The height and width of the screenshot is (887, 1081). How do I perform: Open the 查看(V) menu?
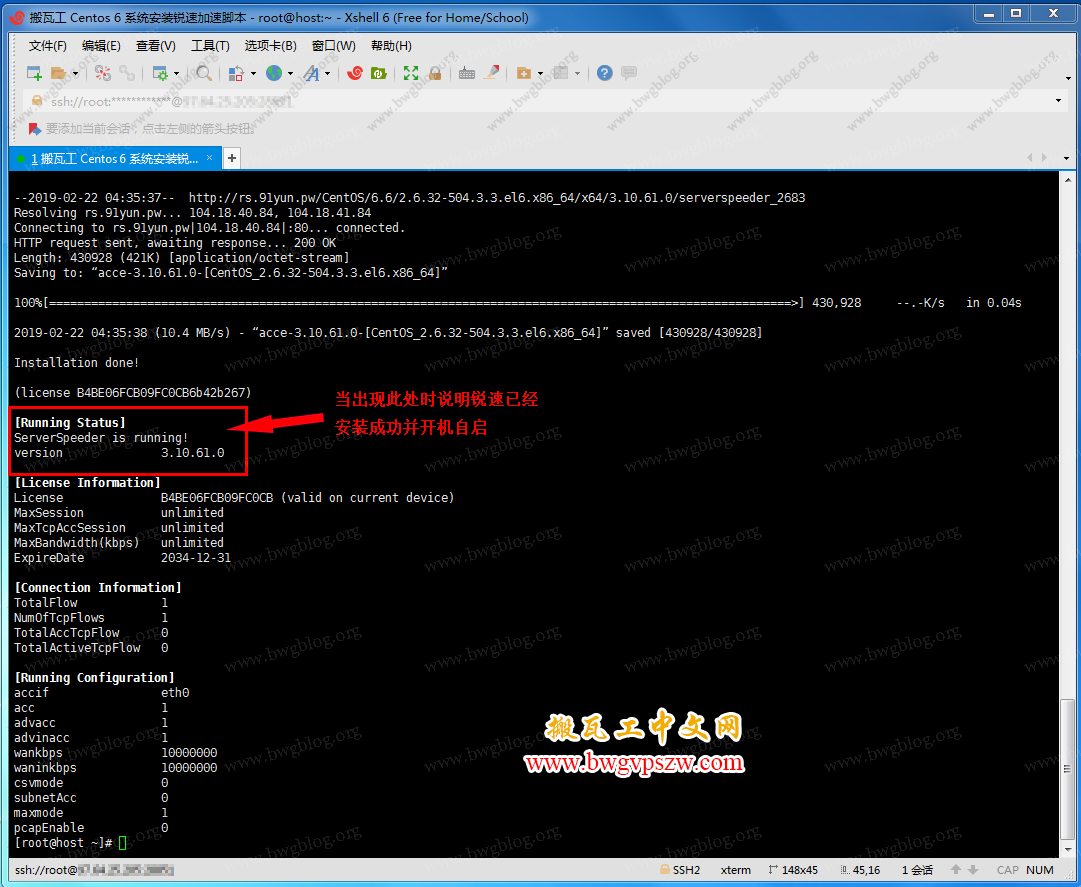(156, 45)
